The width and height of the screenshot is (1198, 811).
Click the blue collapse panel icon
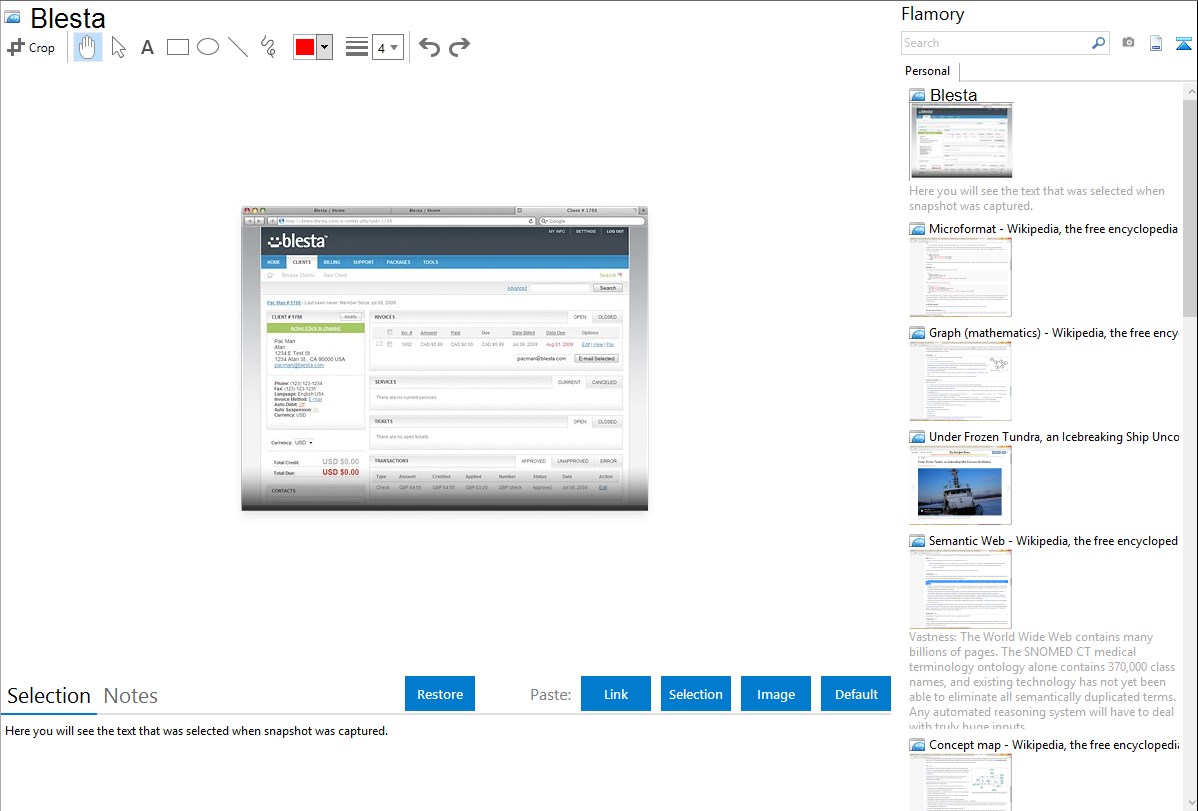(1183, 43)
